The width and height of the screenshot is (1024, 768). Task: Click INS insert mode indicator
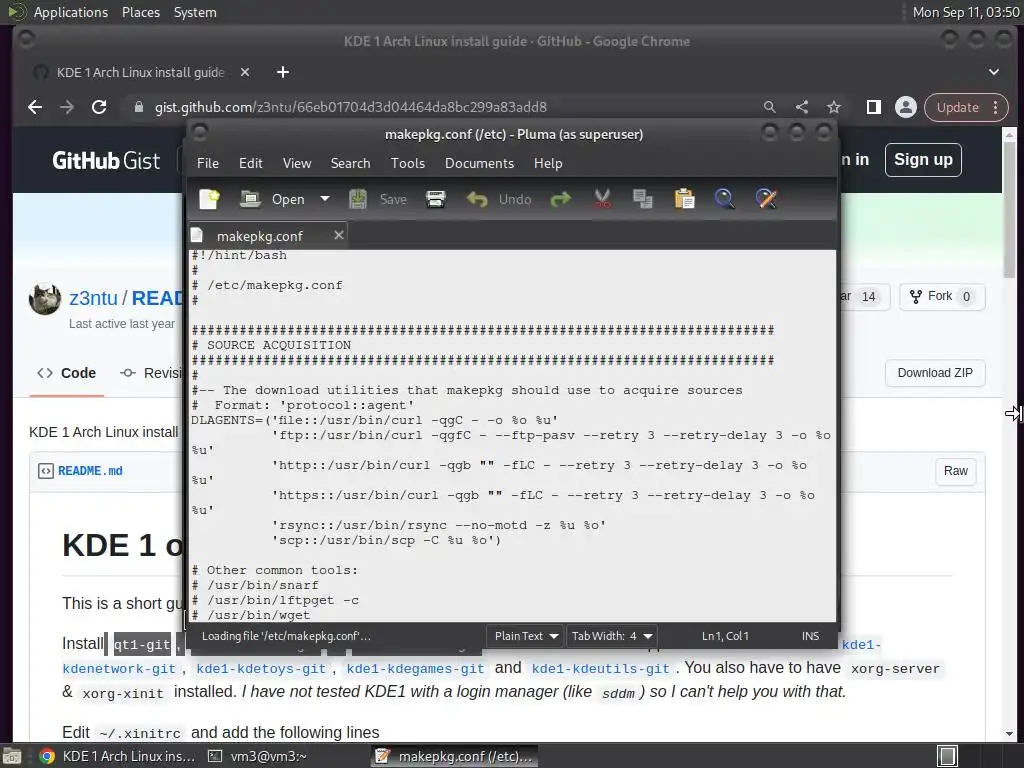810,635
